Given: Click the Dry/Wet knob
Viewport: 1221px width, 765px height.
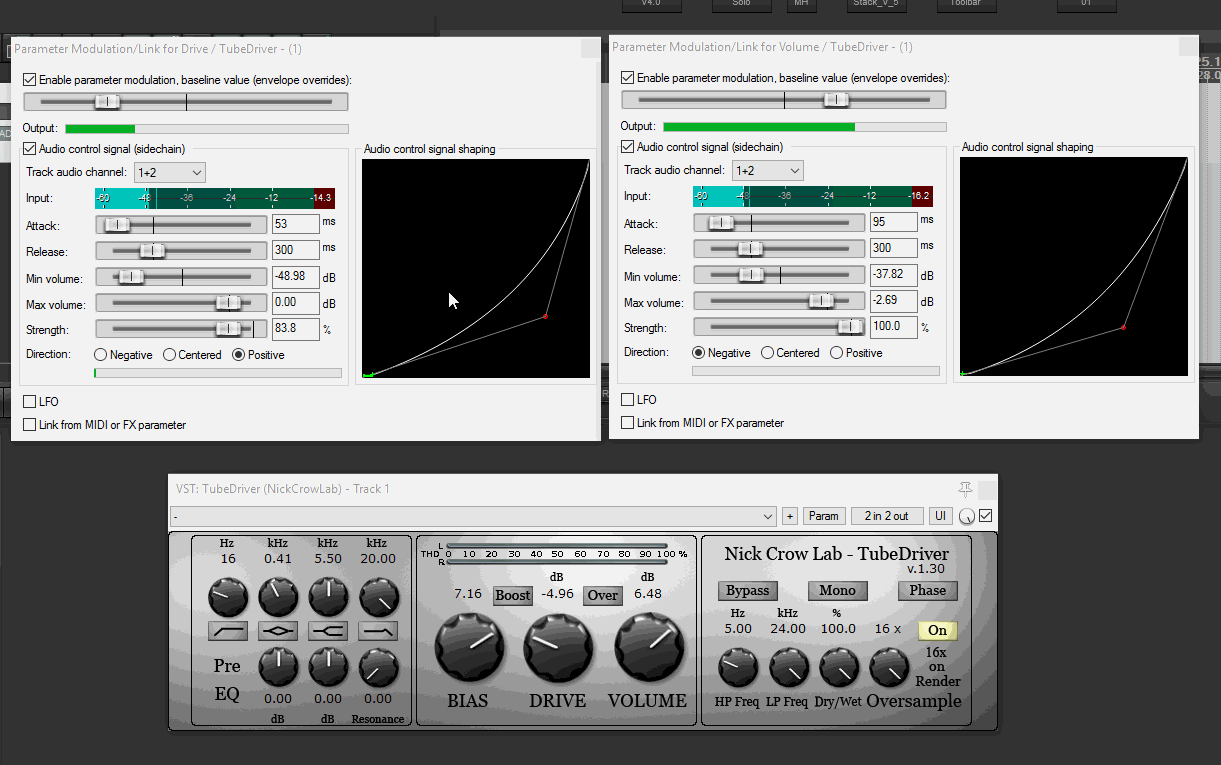Looking at the screenshot, I should 838,668.
